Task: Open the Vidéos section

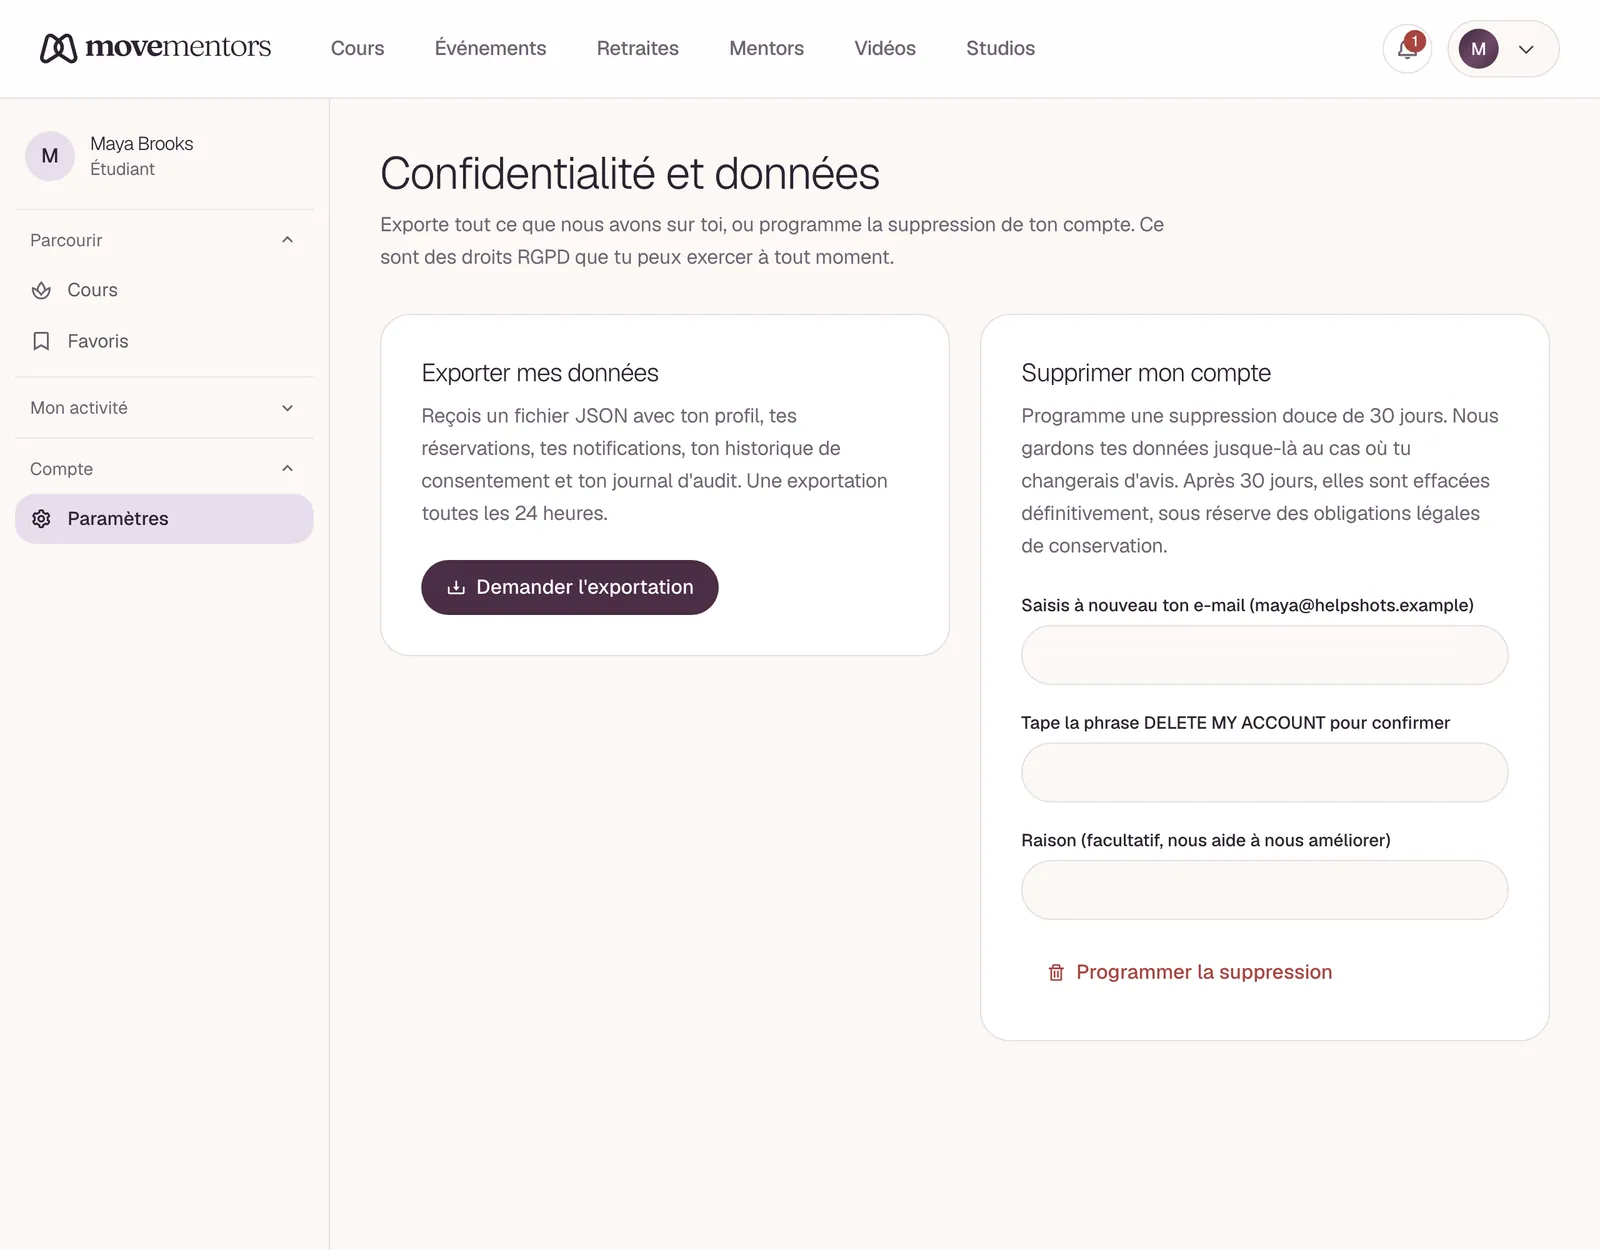Action: (885, 48)
